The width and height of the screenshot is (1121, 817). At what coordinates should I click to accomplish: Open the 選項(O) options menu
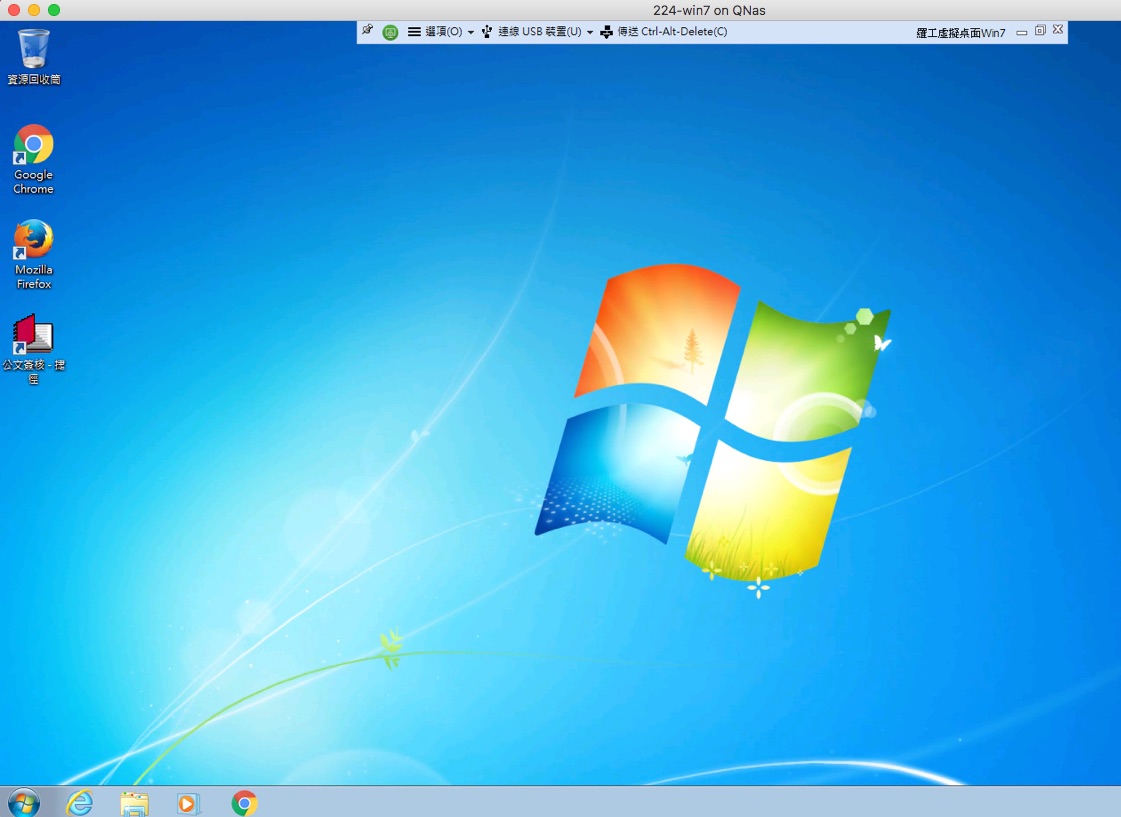coord(443,32)
